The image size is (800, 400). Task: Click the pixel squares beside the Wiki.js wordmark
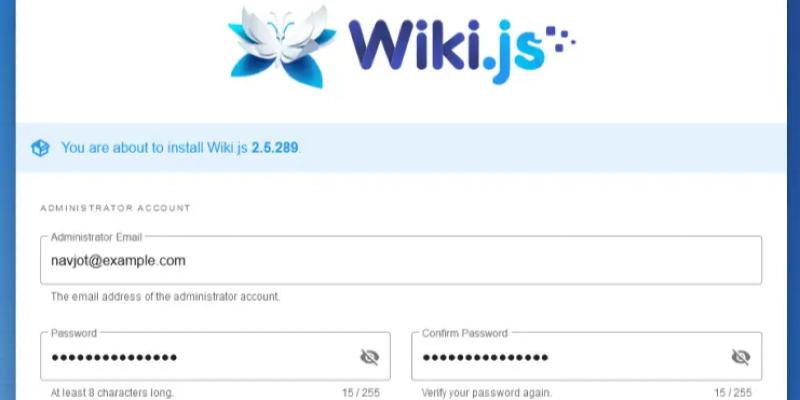(x=560, y=39)
